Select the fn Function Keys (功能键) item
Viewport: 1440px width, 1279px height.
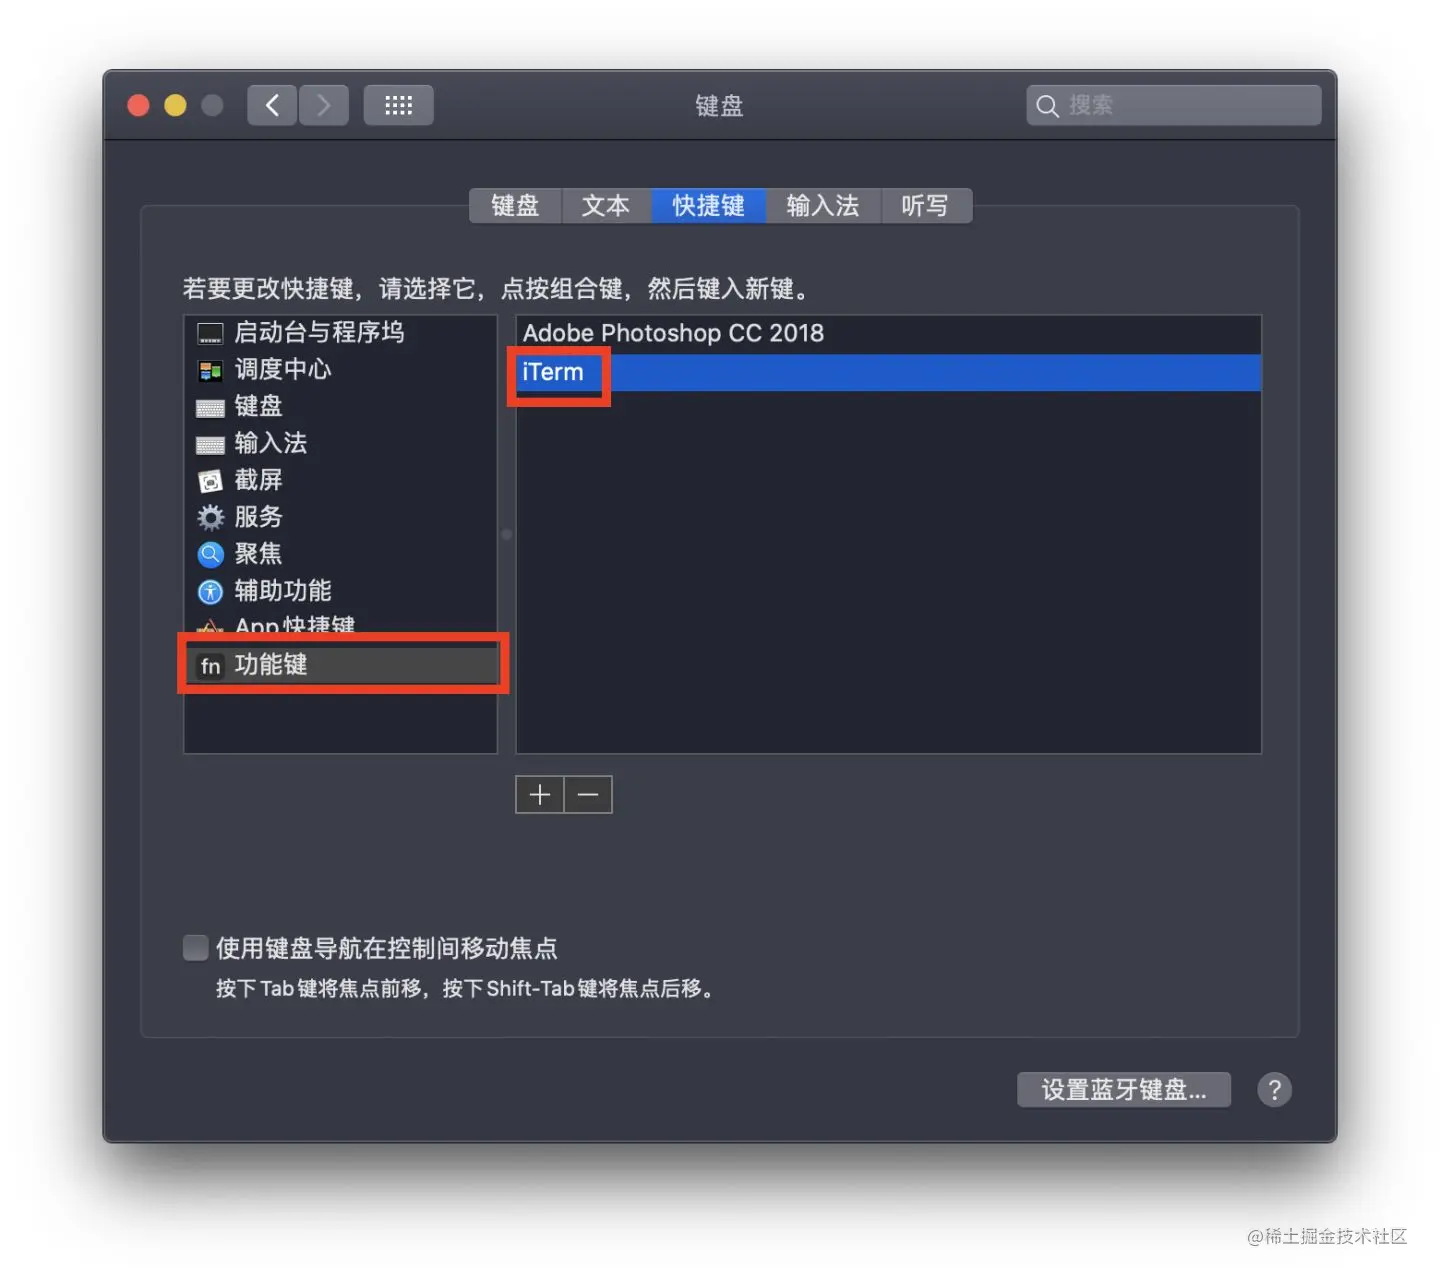(342, 665)
